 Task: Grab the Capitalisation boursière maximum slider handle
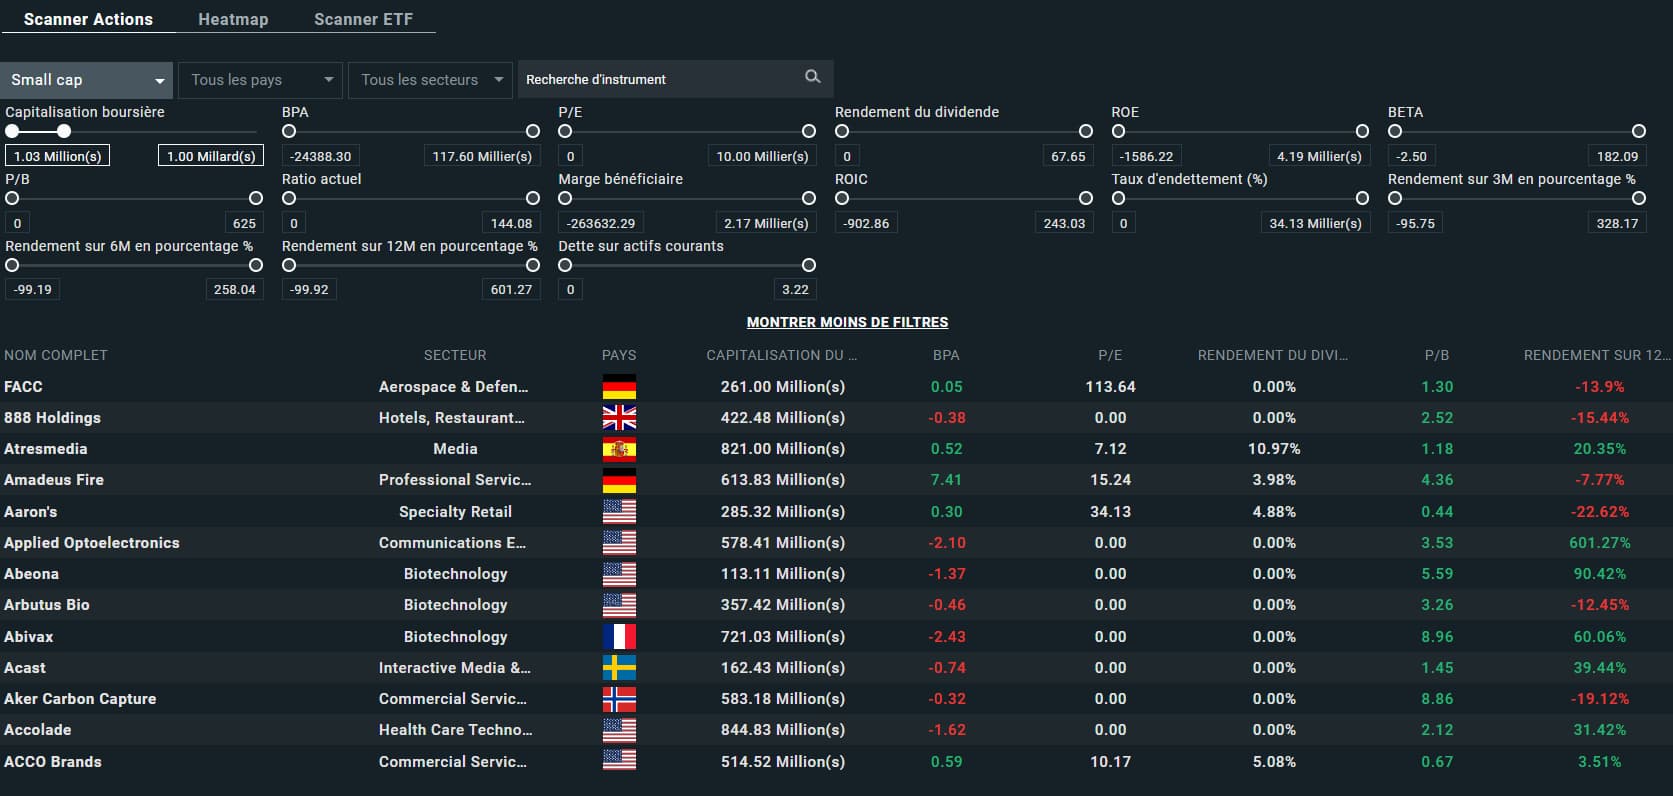pos(64,131)
